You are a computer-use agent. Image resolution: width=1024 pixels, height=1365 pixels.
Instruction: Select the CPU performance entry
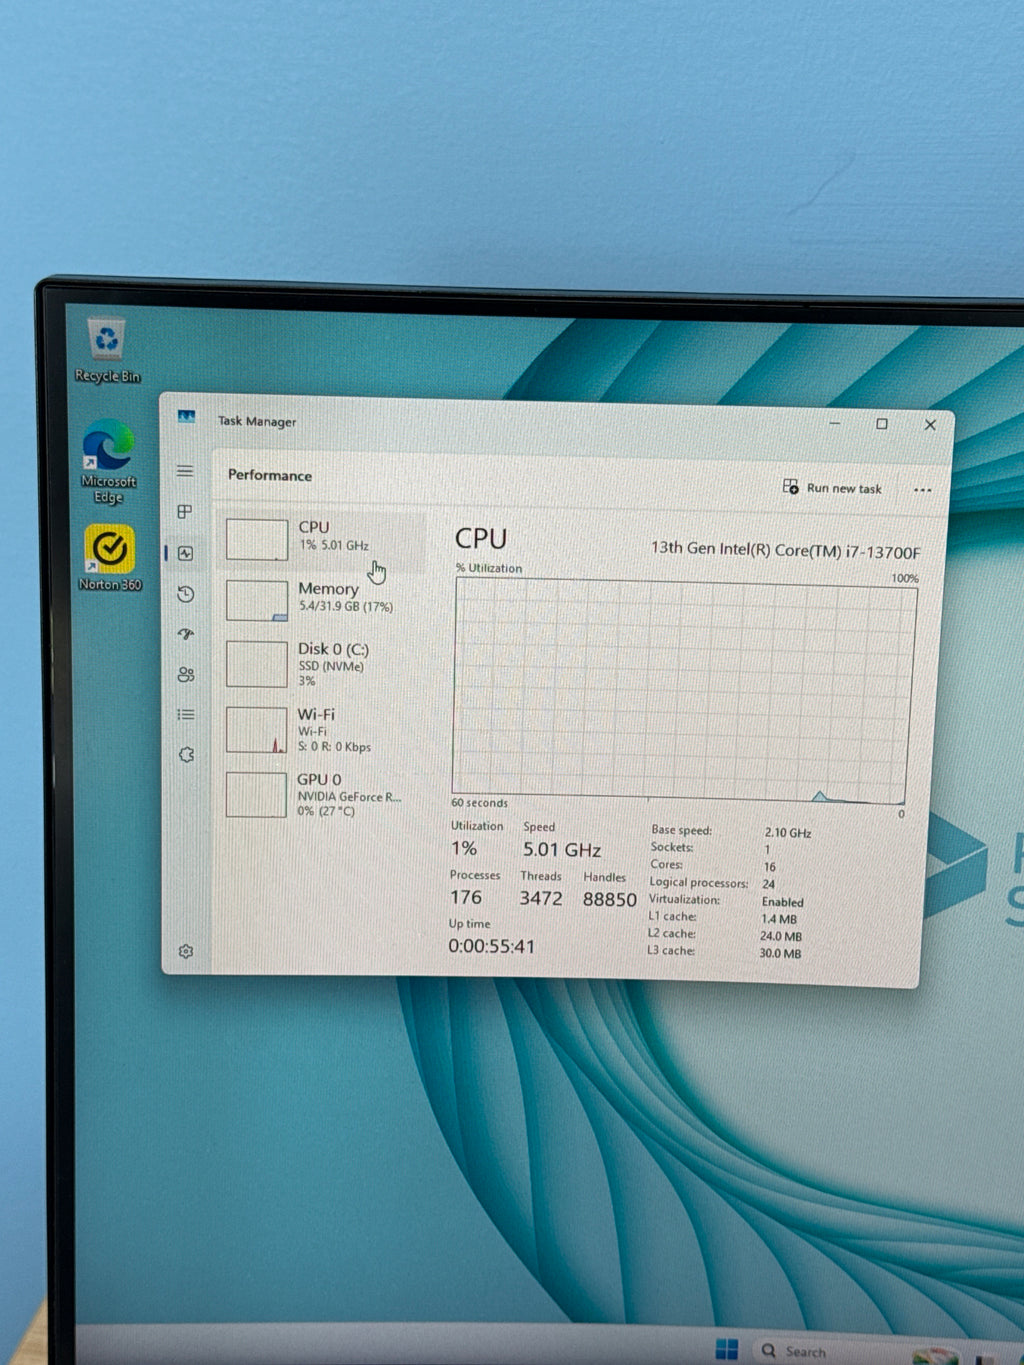point(321,540)
